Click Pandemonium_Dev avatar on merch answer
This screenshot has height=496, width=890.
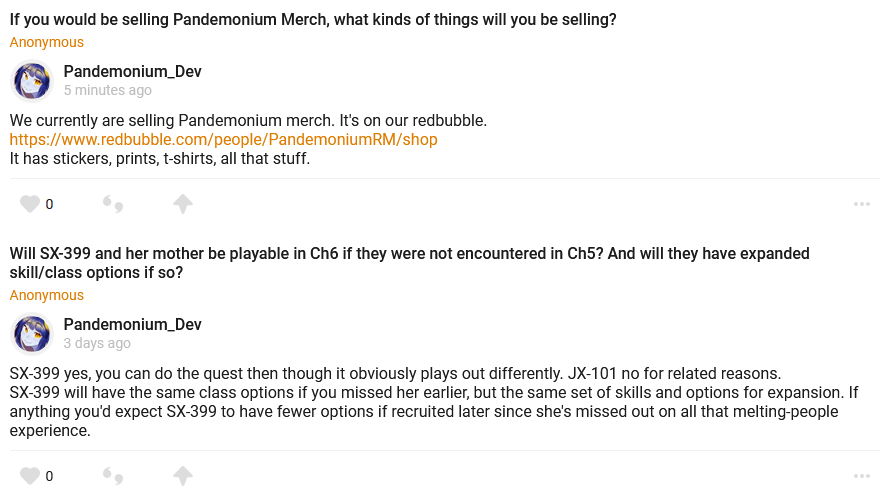(x=32, y=81)
